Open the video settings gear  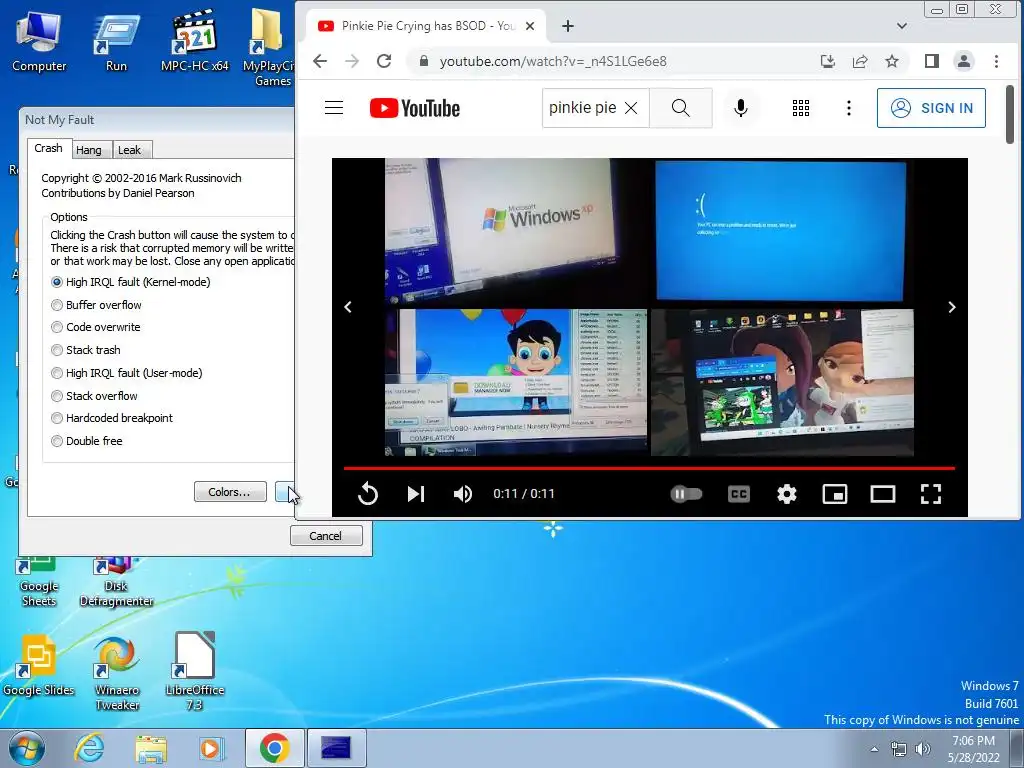tap(786, 494)
